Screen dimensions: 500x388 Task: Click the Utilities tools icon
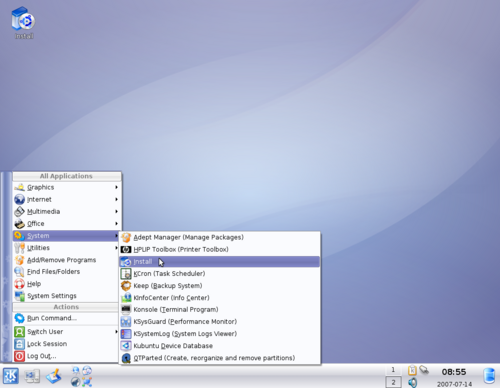coord(19,248)
